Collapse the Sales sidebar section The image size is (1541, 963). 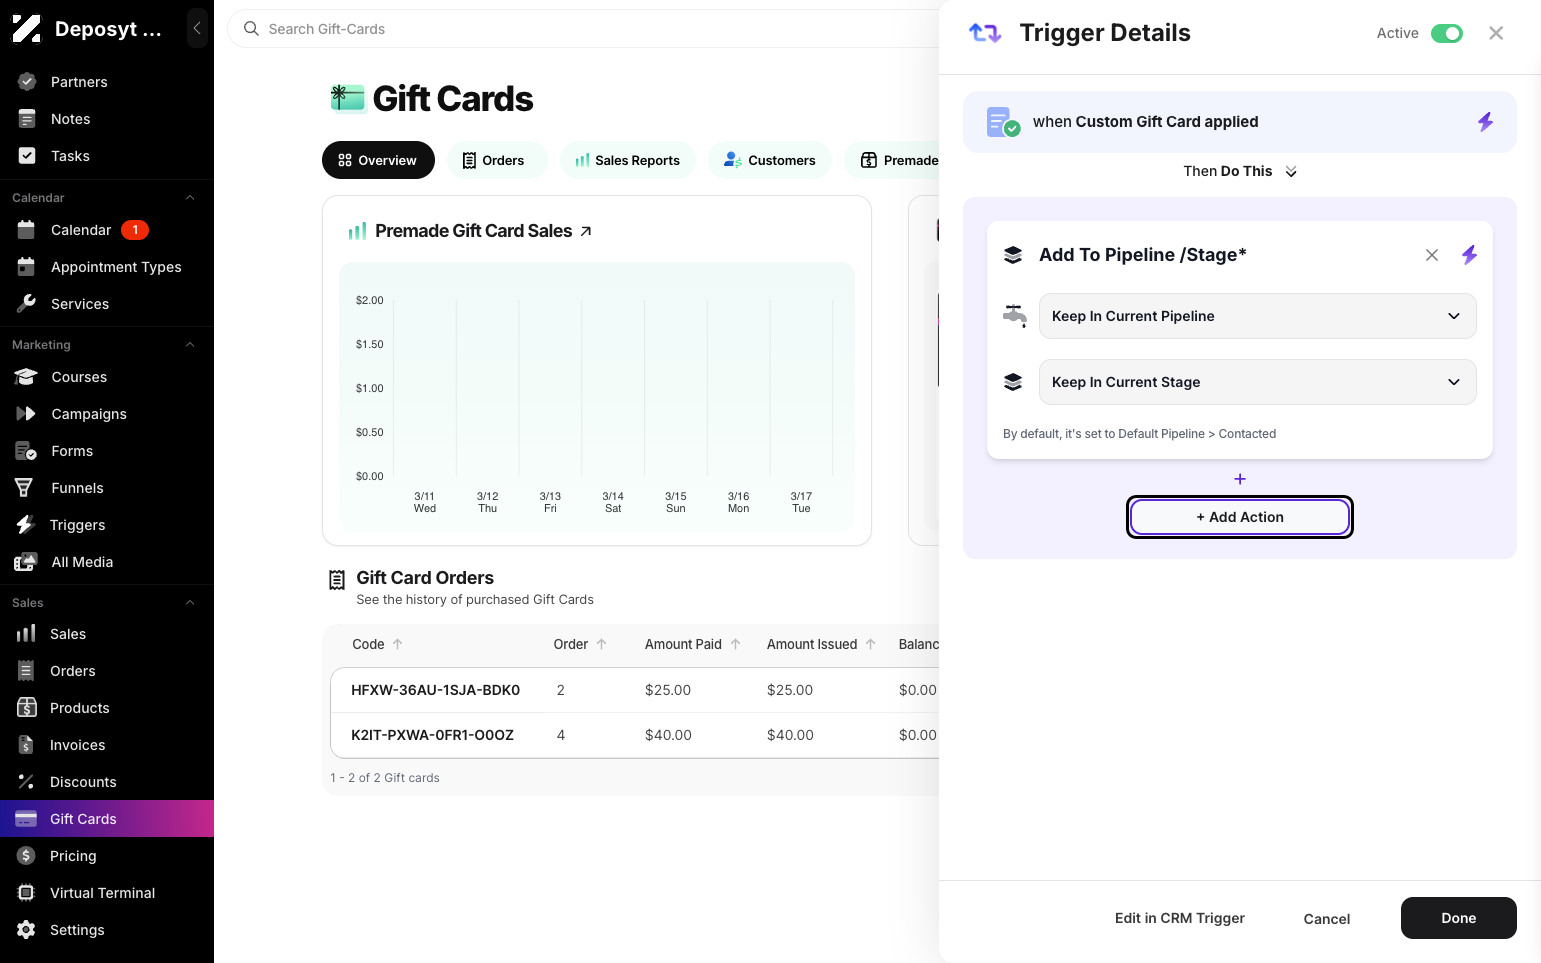point(190,603)
